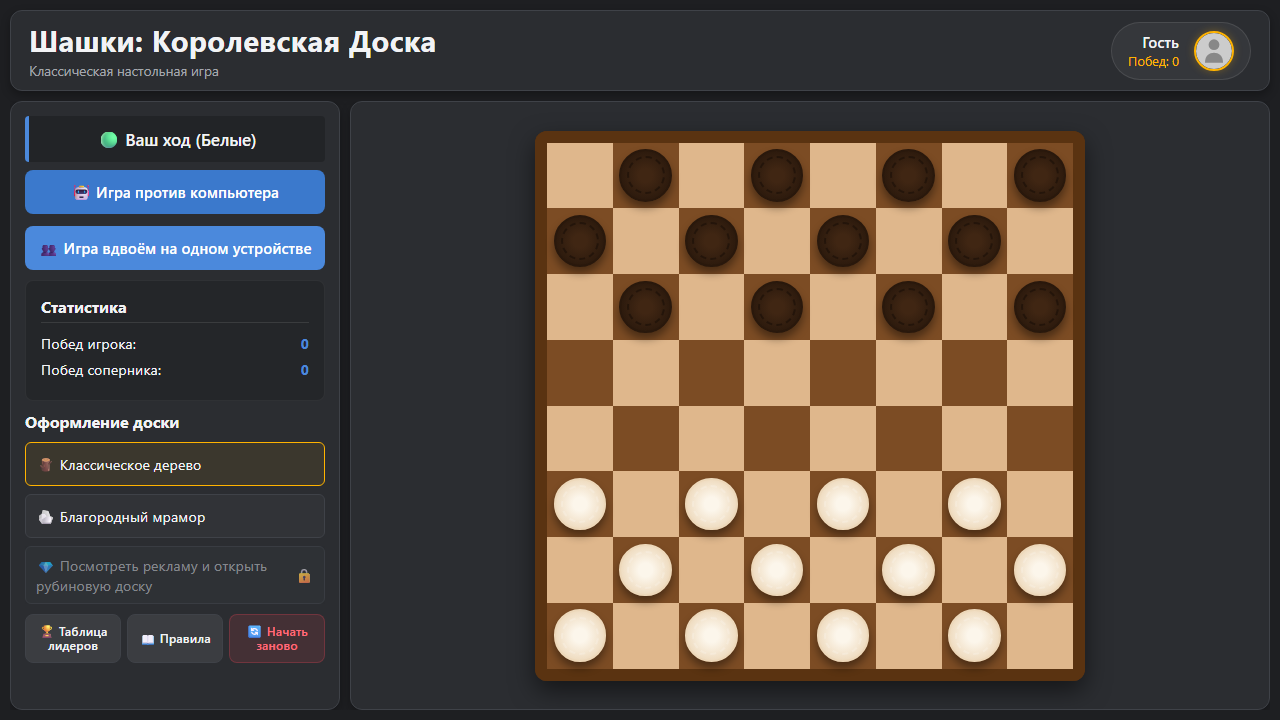Watch ad to unlock ruby board

[x=175, y=575]
